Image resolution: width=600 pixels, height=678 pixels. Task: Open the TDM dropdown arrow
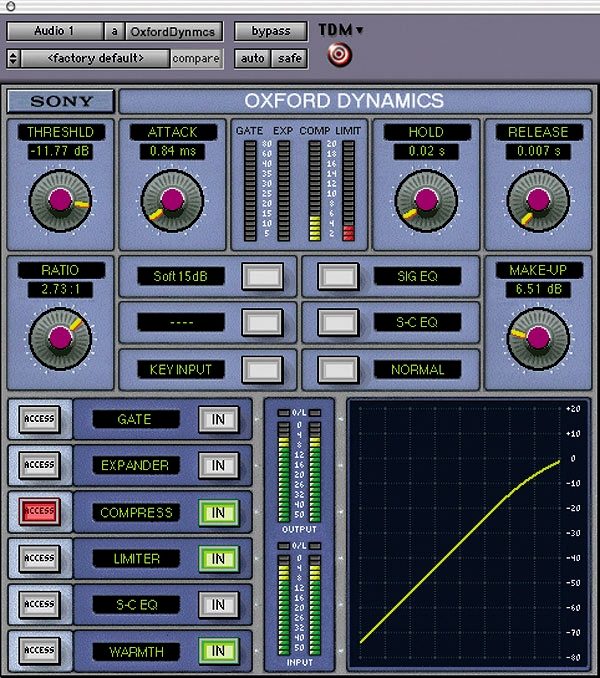[x=359, y=30]
